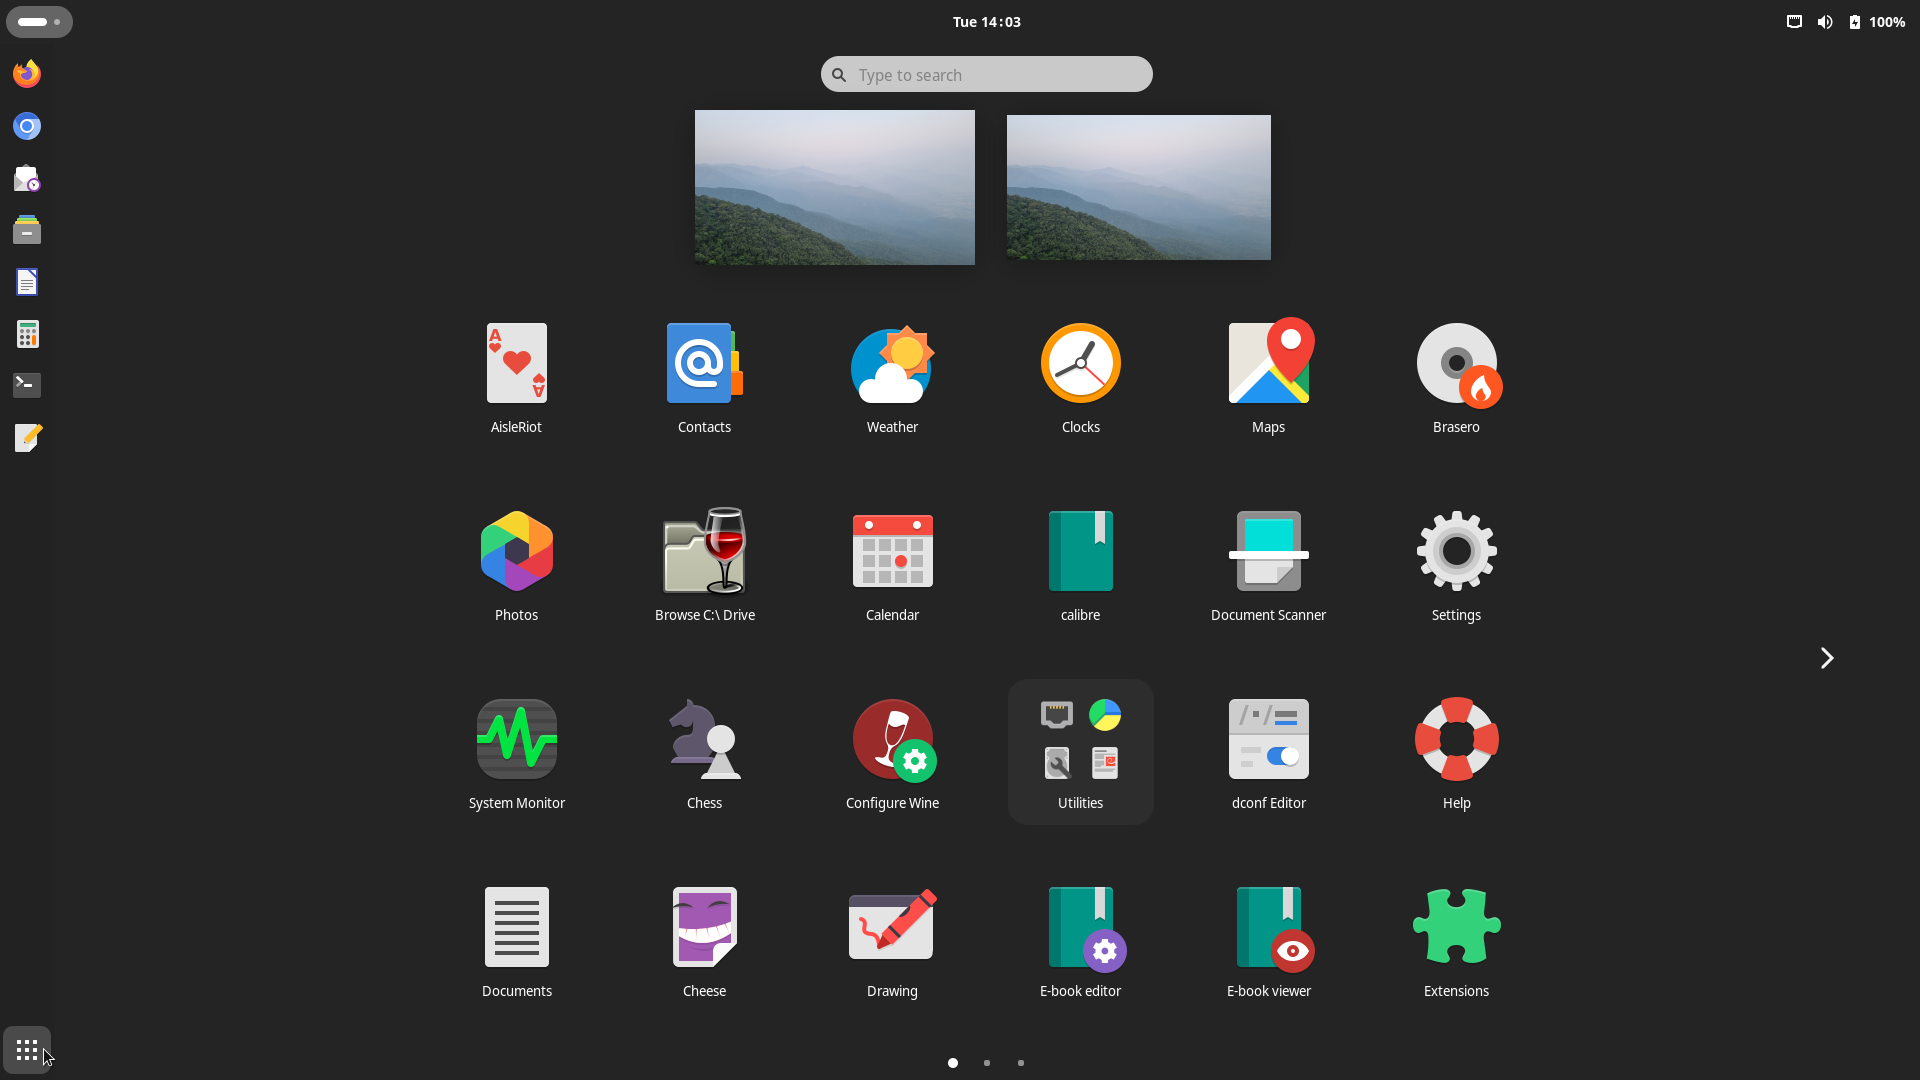Launch the Clocks app
The width and height of the screenshot is (1920, 1080).
coord(1080,377)
